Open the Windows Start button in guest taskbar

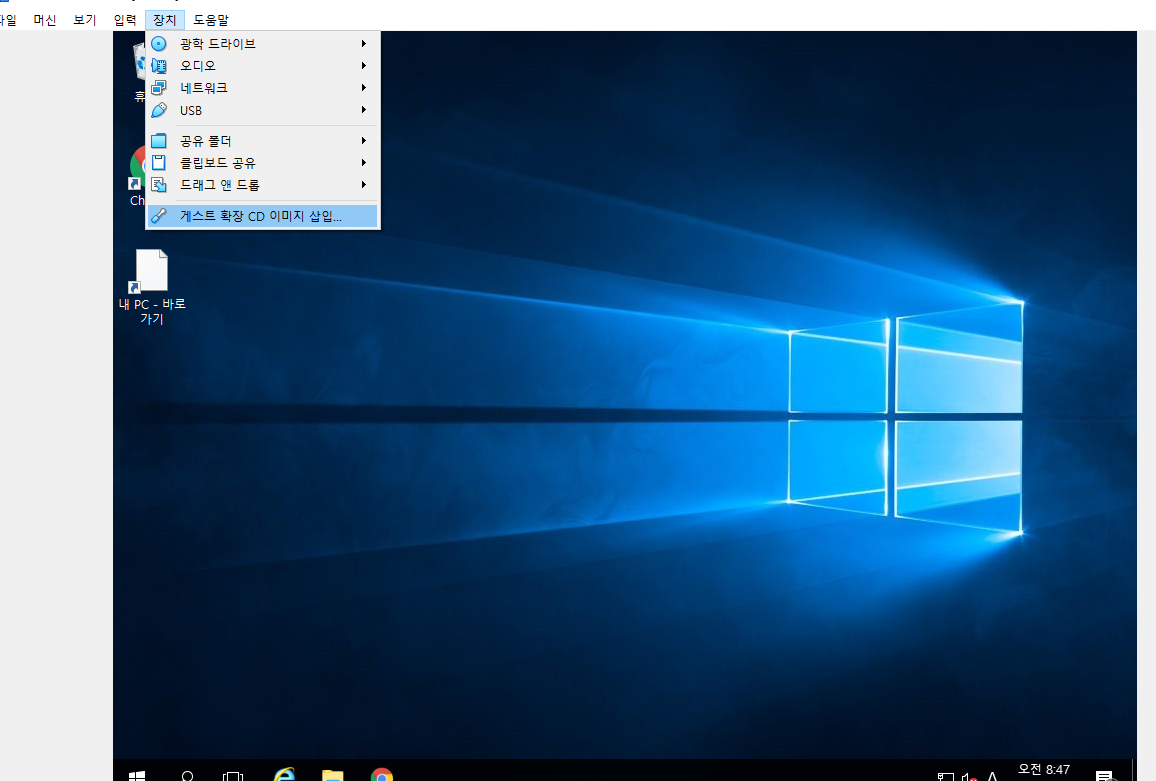(137, 775)
